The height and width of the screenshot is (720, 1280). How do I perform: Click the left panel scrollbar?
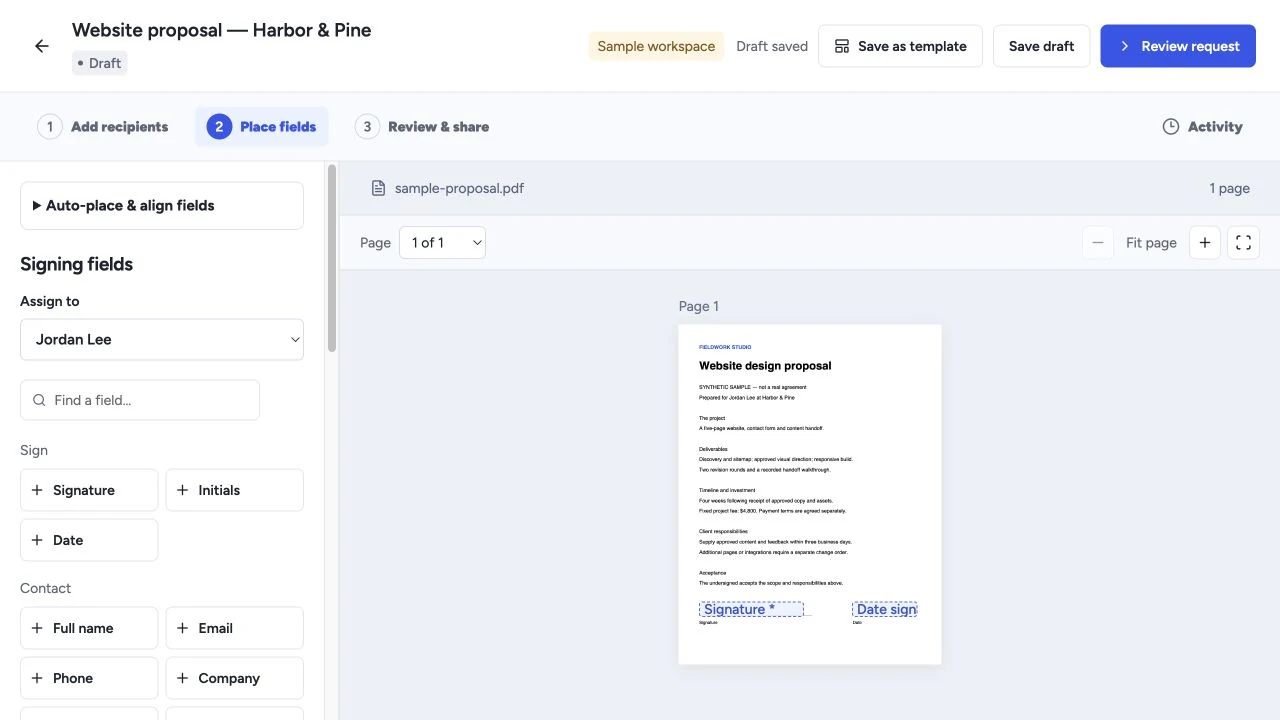[332, 258]
